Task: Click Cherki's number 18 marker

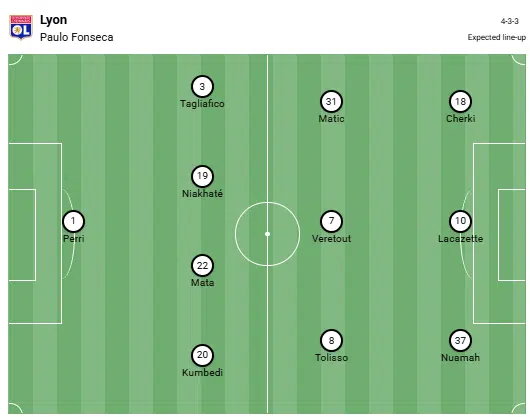Action: coord(460,101)
